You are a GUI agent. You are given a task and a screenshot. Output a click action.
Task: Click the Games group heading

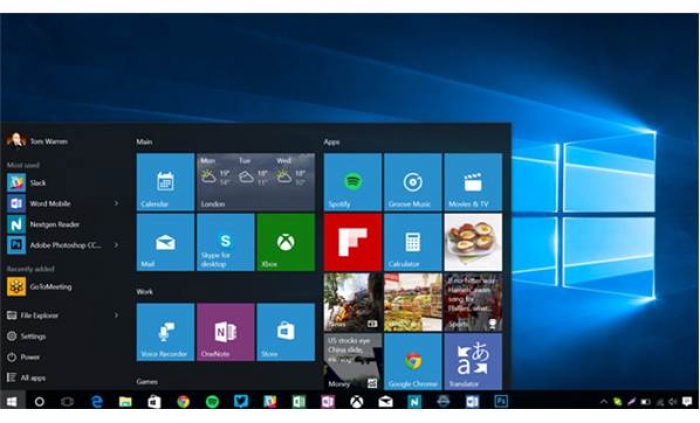[147, 382]
